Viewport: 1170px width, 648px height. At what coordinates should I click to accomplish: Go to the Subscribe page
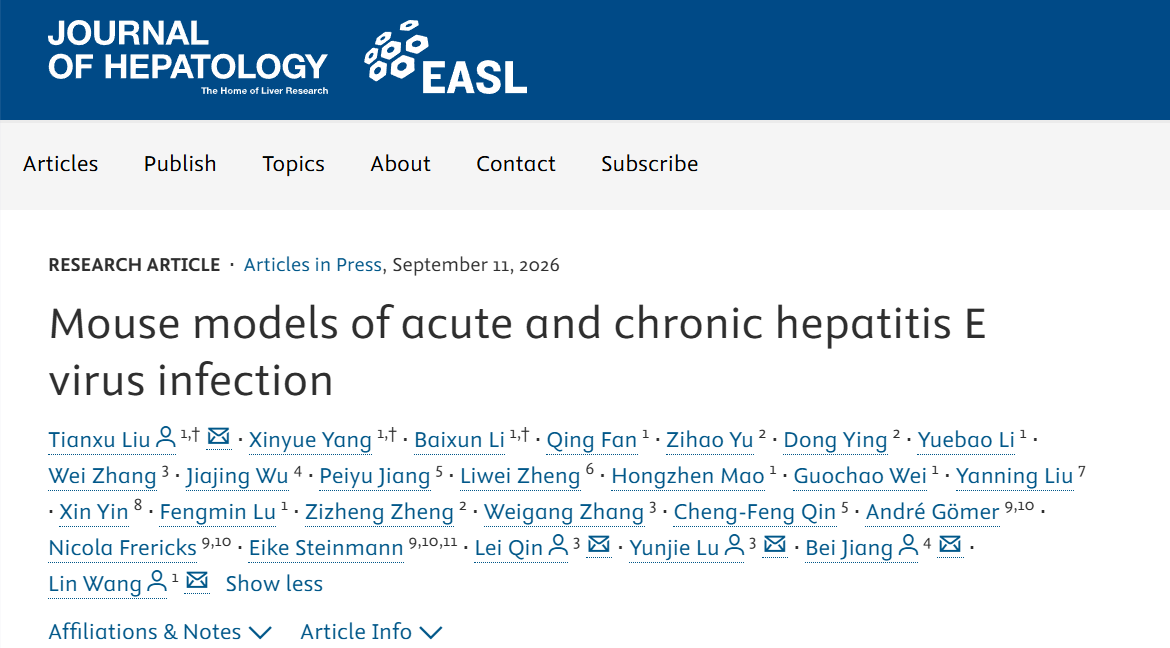(649, 163)
